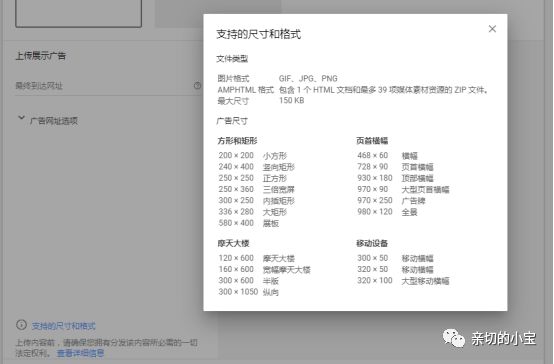Click the 方形和矩形 section heading
554x364 pixels.
click(237, 141)
